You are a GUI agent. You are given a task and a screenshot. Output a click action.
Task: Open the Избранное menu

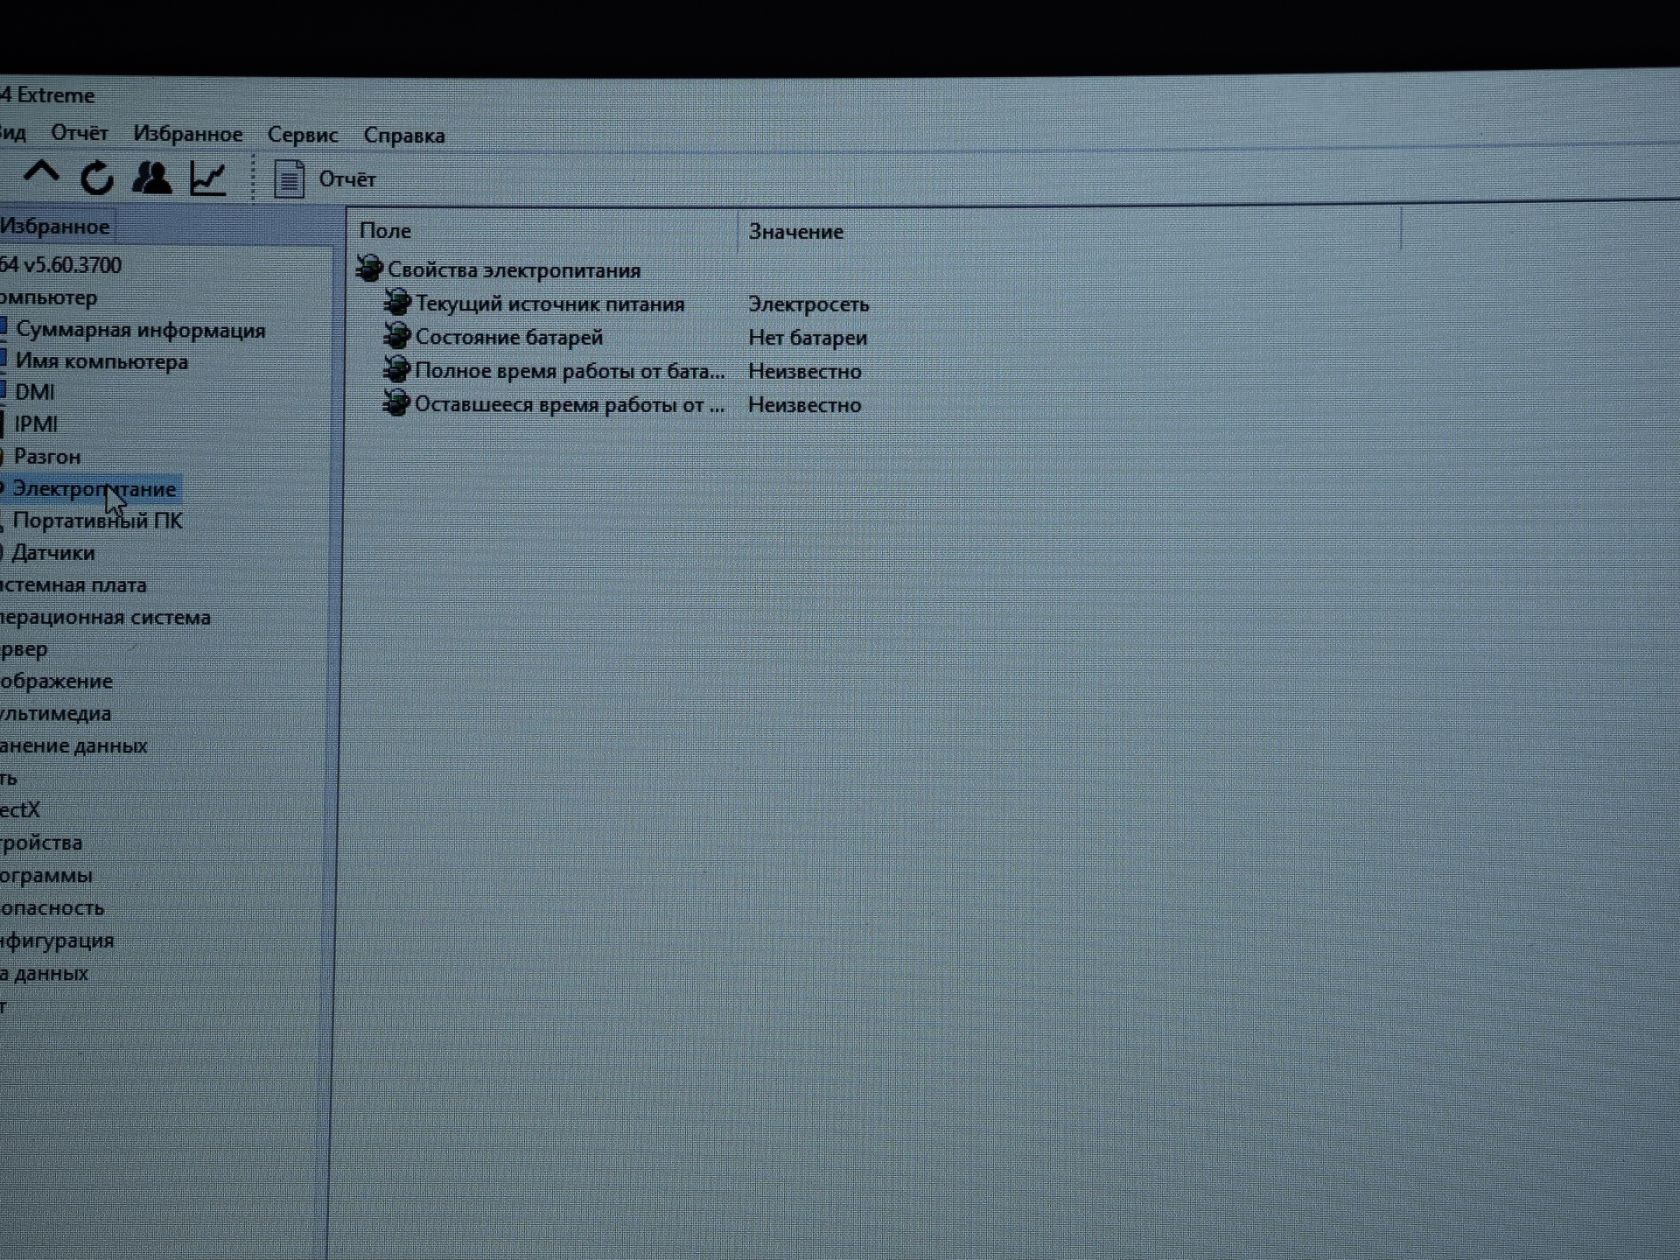click(188, 134)
